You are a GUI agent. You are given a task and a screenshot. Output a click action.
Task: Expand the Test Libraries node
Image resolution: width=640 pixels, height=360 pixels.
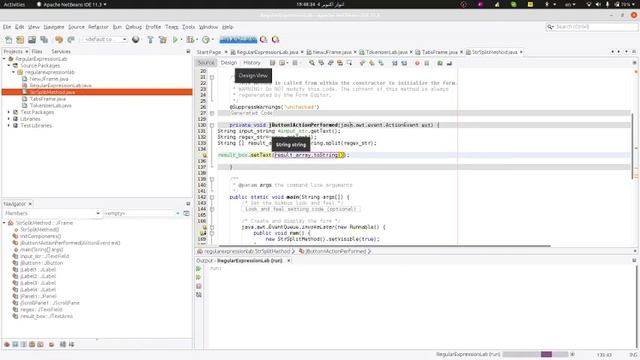[9, 125]
